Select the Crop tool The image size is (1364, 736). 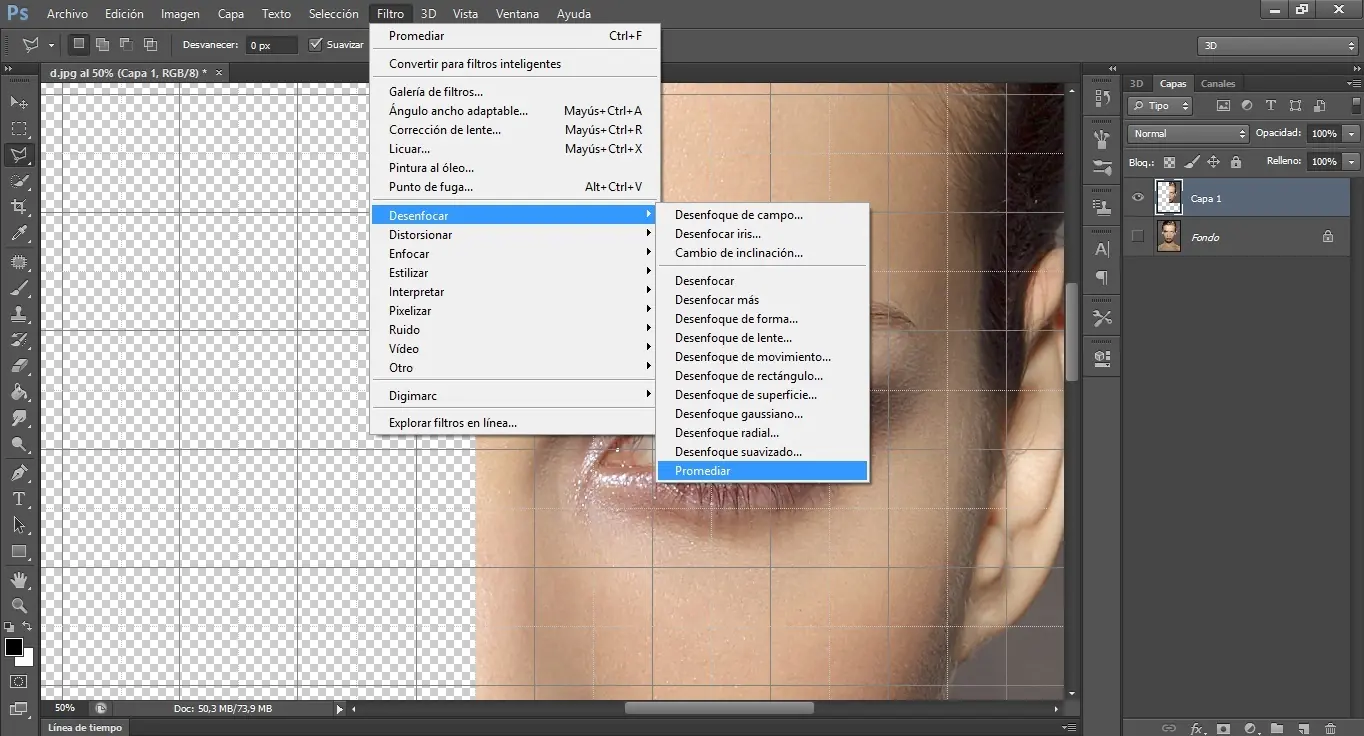tap(20, 207)
